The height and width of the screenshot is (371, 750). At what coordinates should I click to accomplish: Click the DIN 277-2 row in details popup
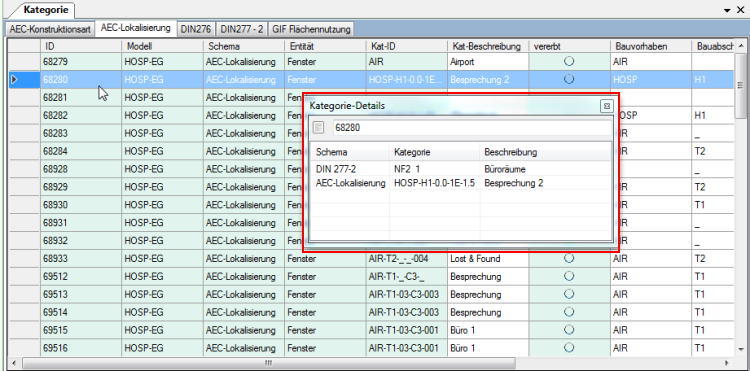point(461,169)
